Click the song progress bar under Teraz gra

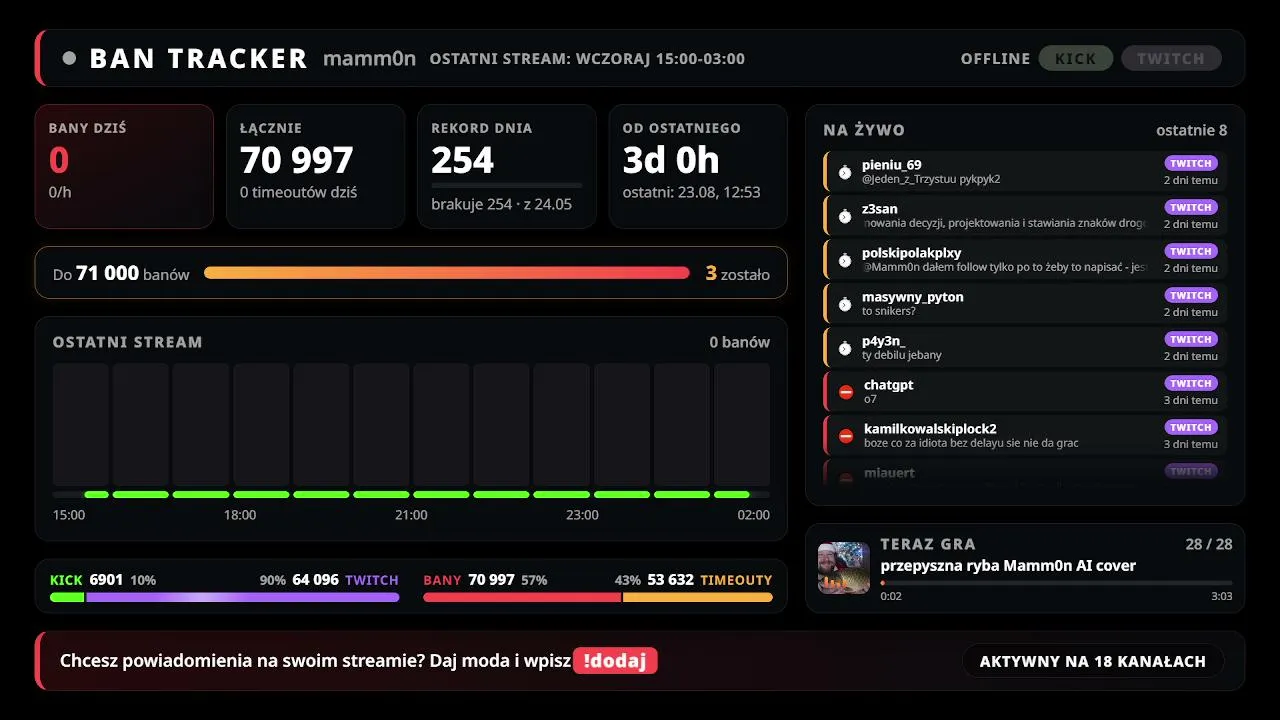pos(1056,582)
